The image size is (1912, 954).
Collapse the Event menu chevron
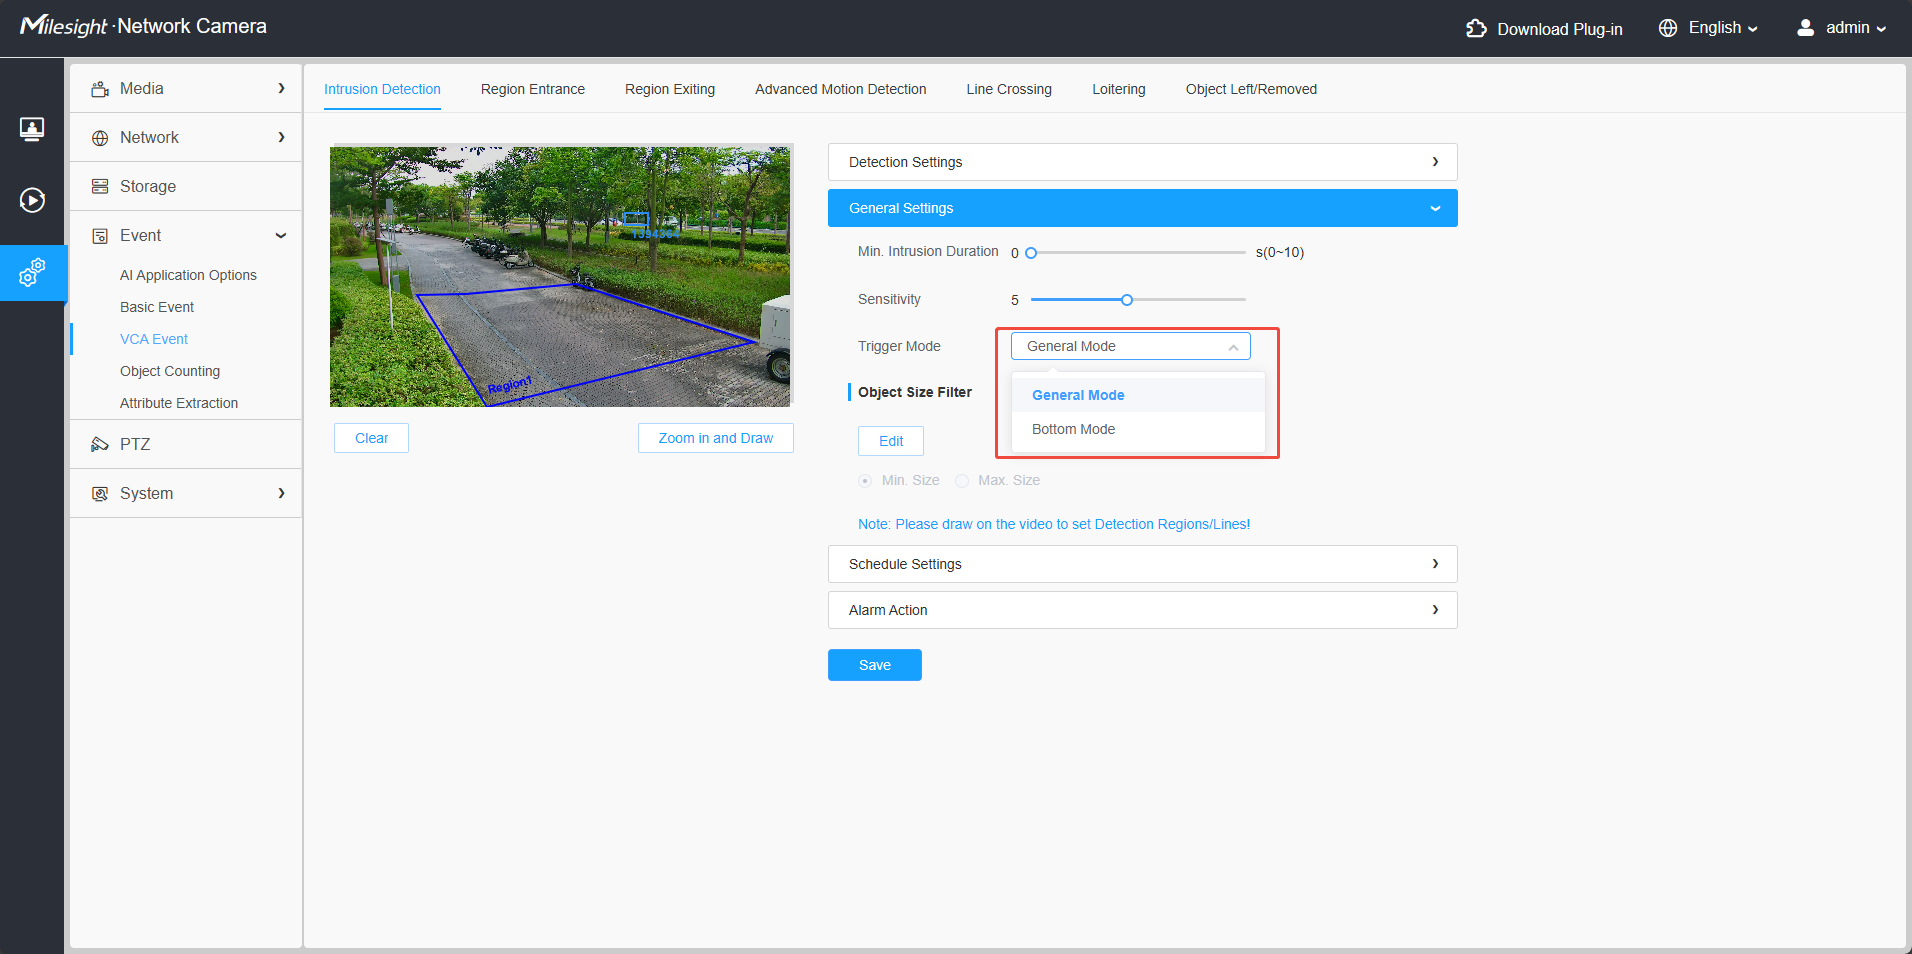[x=281, y=236]
